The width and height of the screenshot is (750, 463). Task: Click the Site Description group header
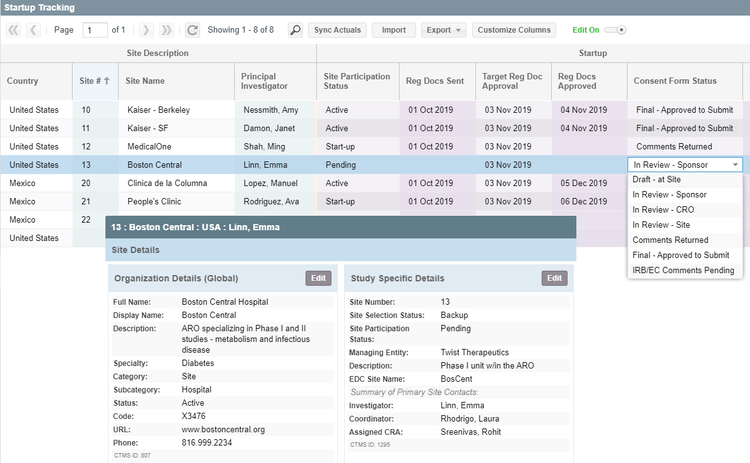click(x=157, y=53)
